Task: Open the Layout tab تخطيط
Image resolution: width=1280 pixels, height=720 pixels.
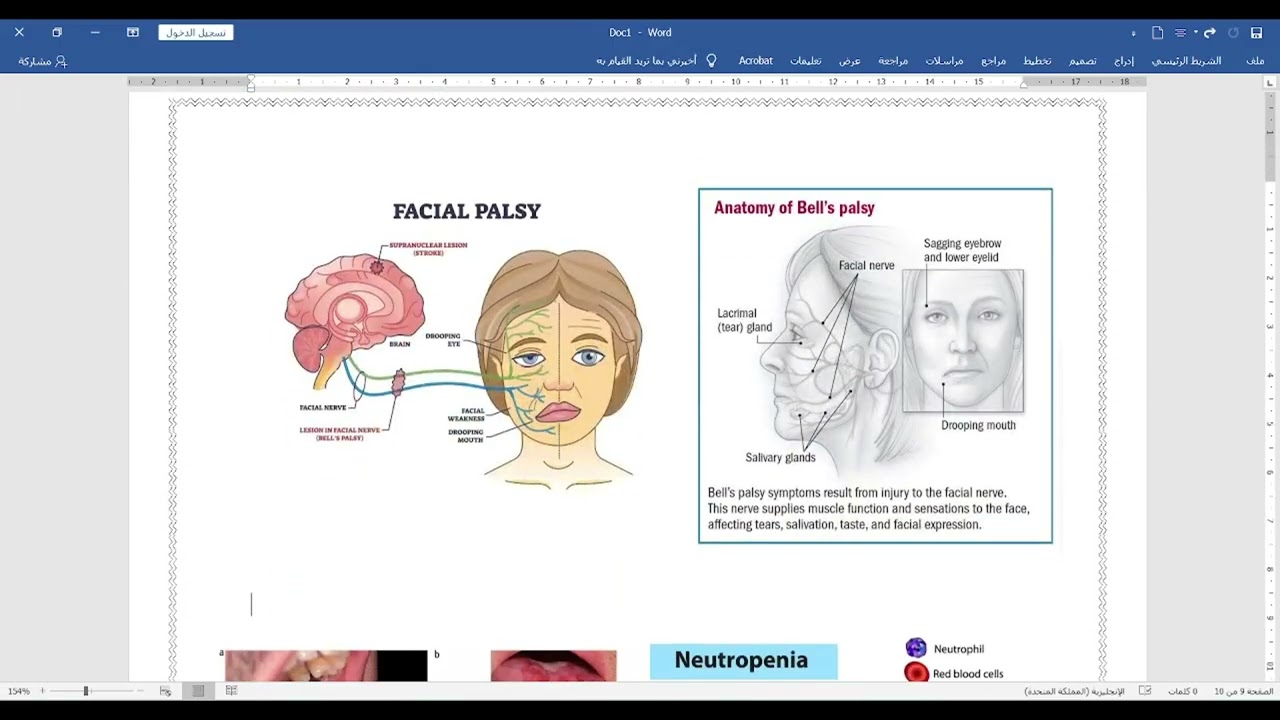Action: tap(1037, 61)
